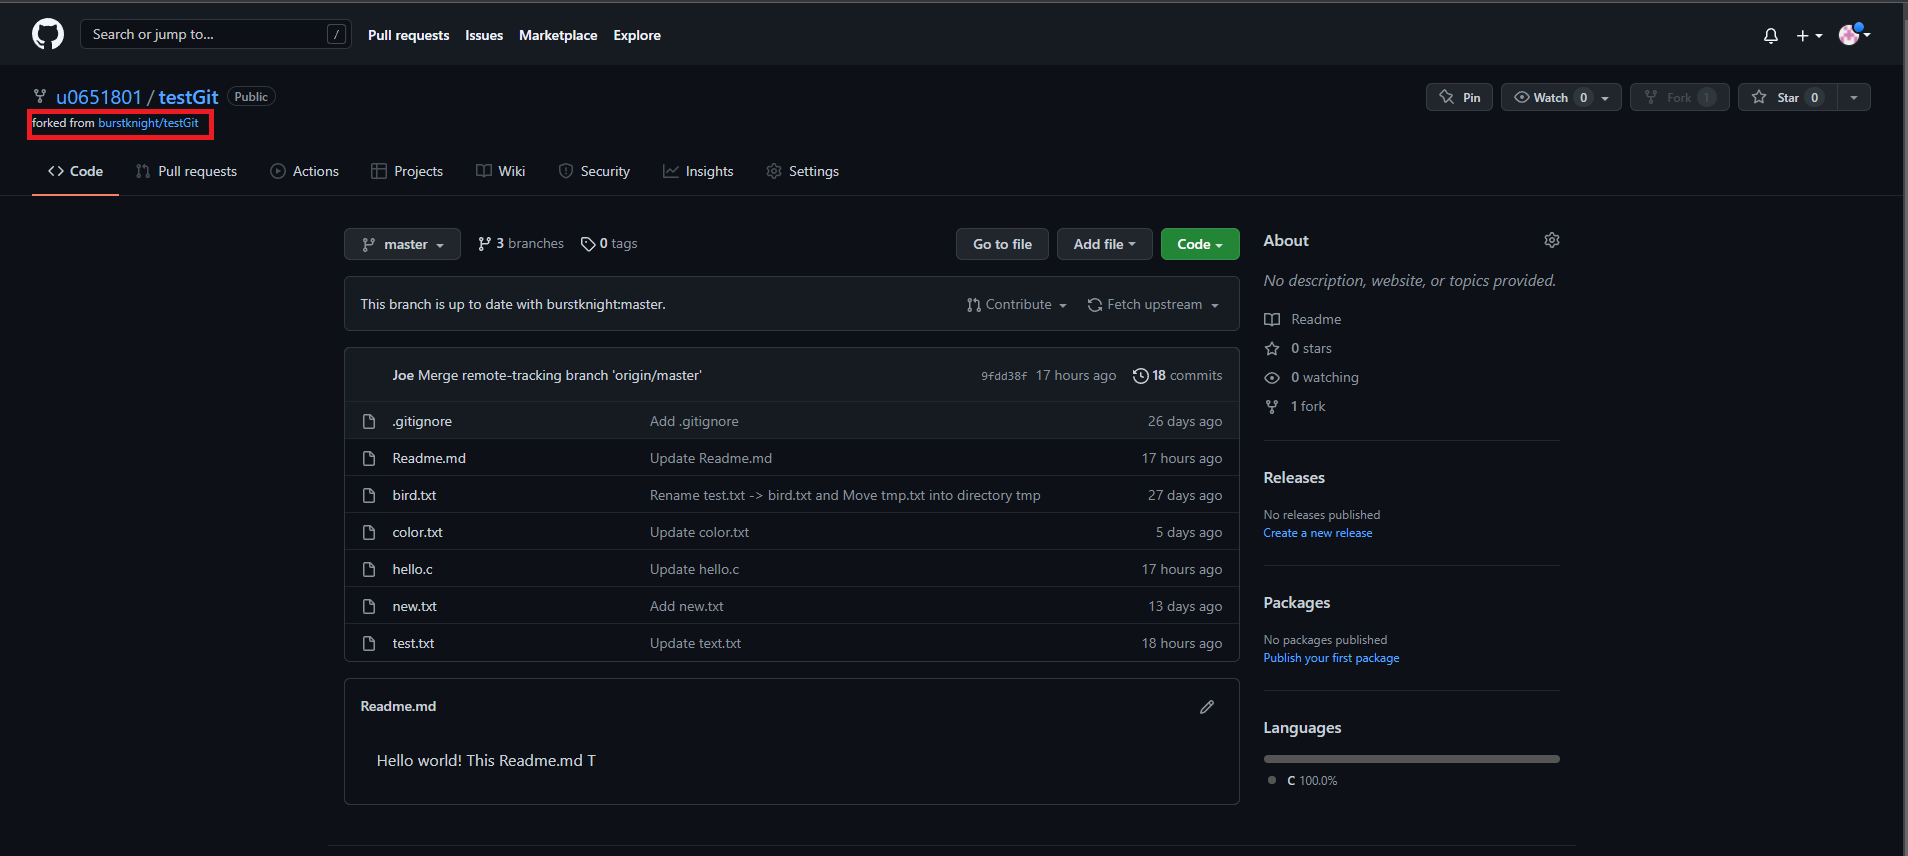Viewport: 1908px width, 856px height.
Task: Click Go to file button
Action: [1002, 244]
